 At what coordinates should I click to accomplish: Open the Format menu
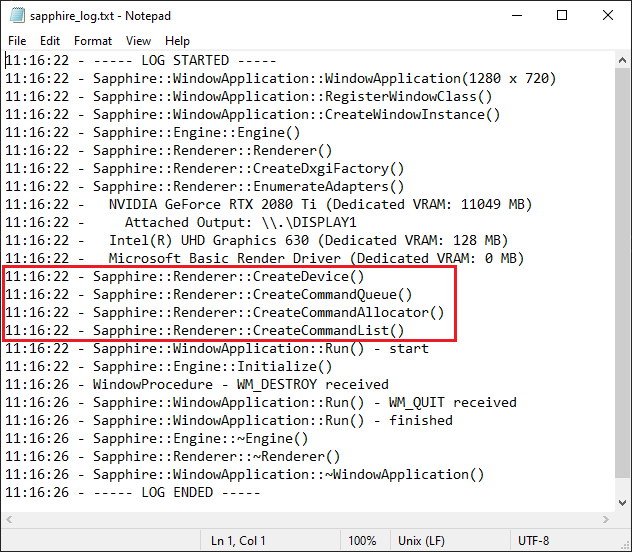[93, 41]
